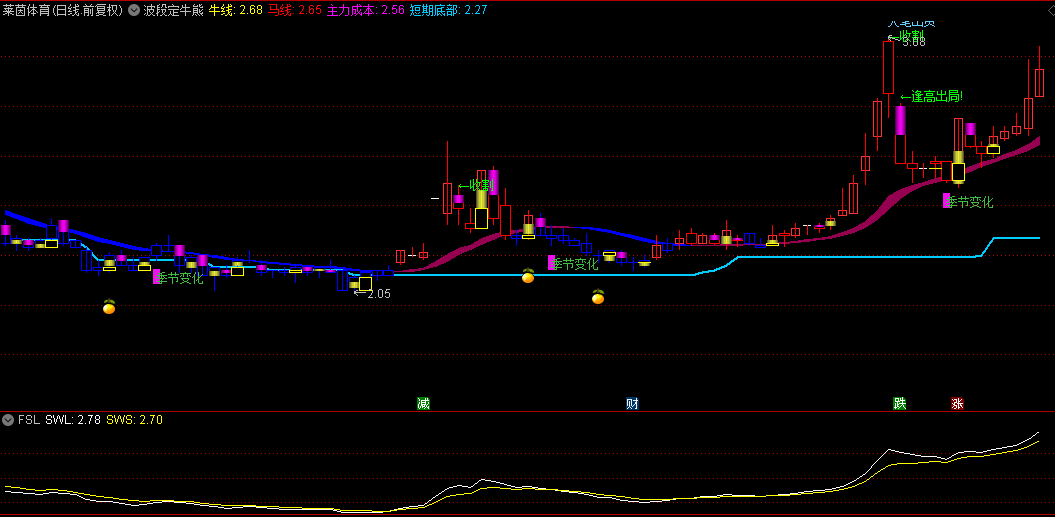1055x517 pixels.
Task: Click the leftmost 季节变化 label
Action: click(178, 277)
